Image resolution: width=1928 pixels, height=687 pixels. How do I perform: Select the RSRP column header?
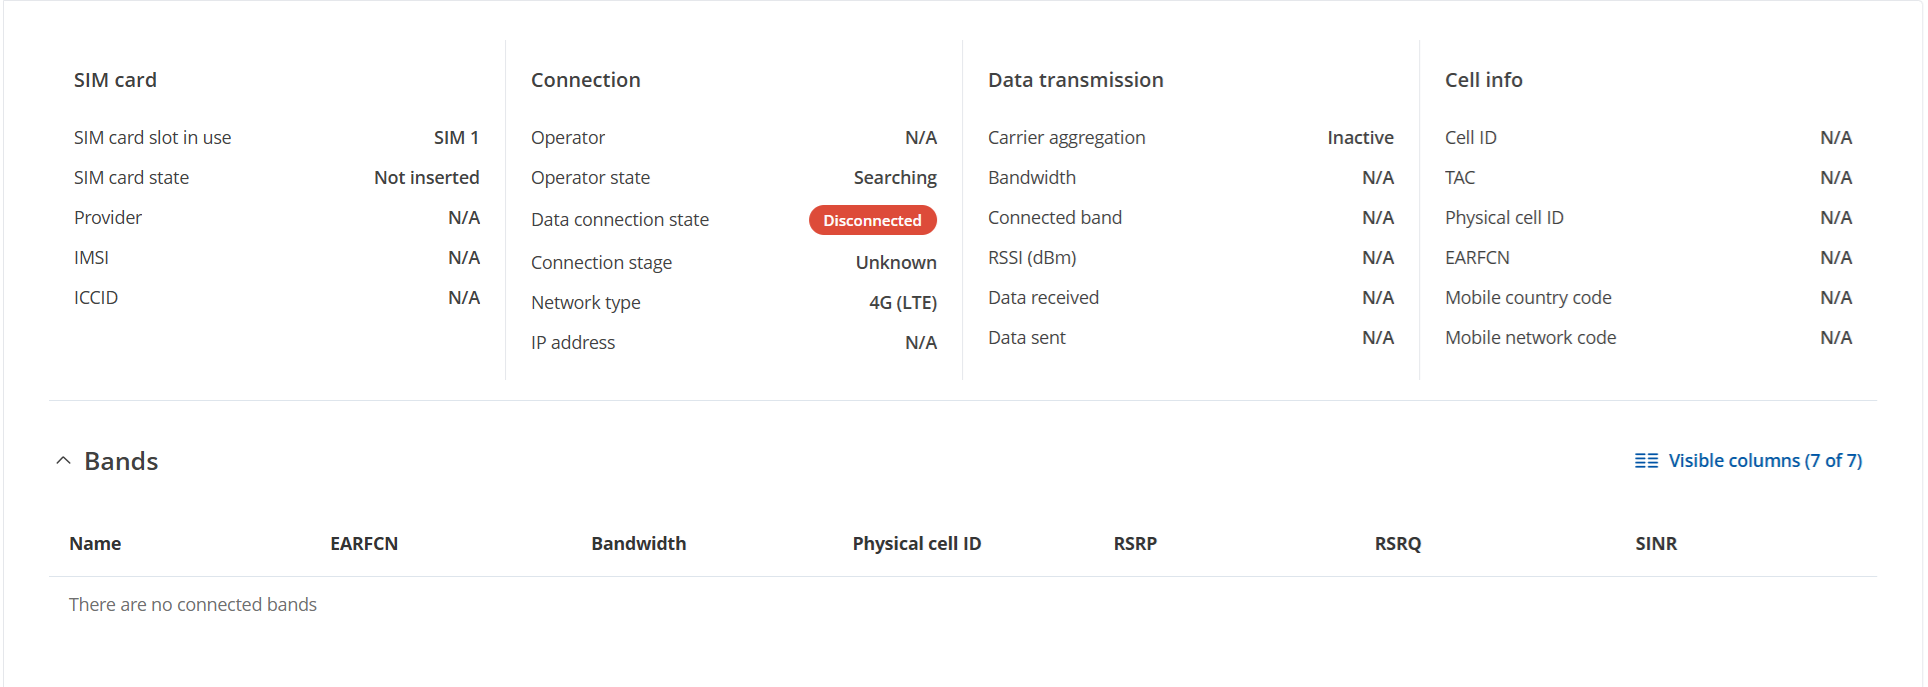(1135, 544)
